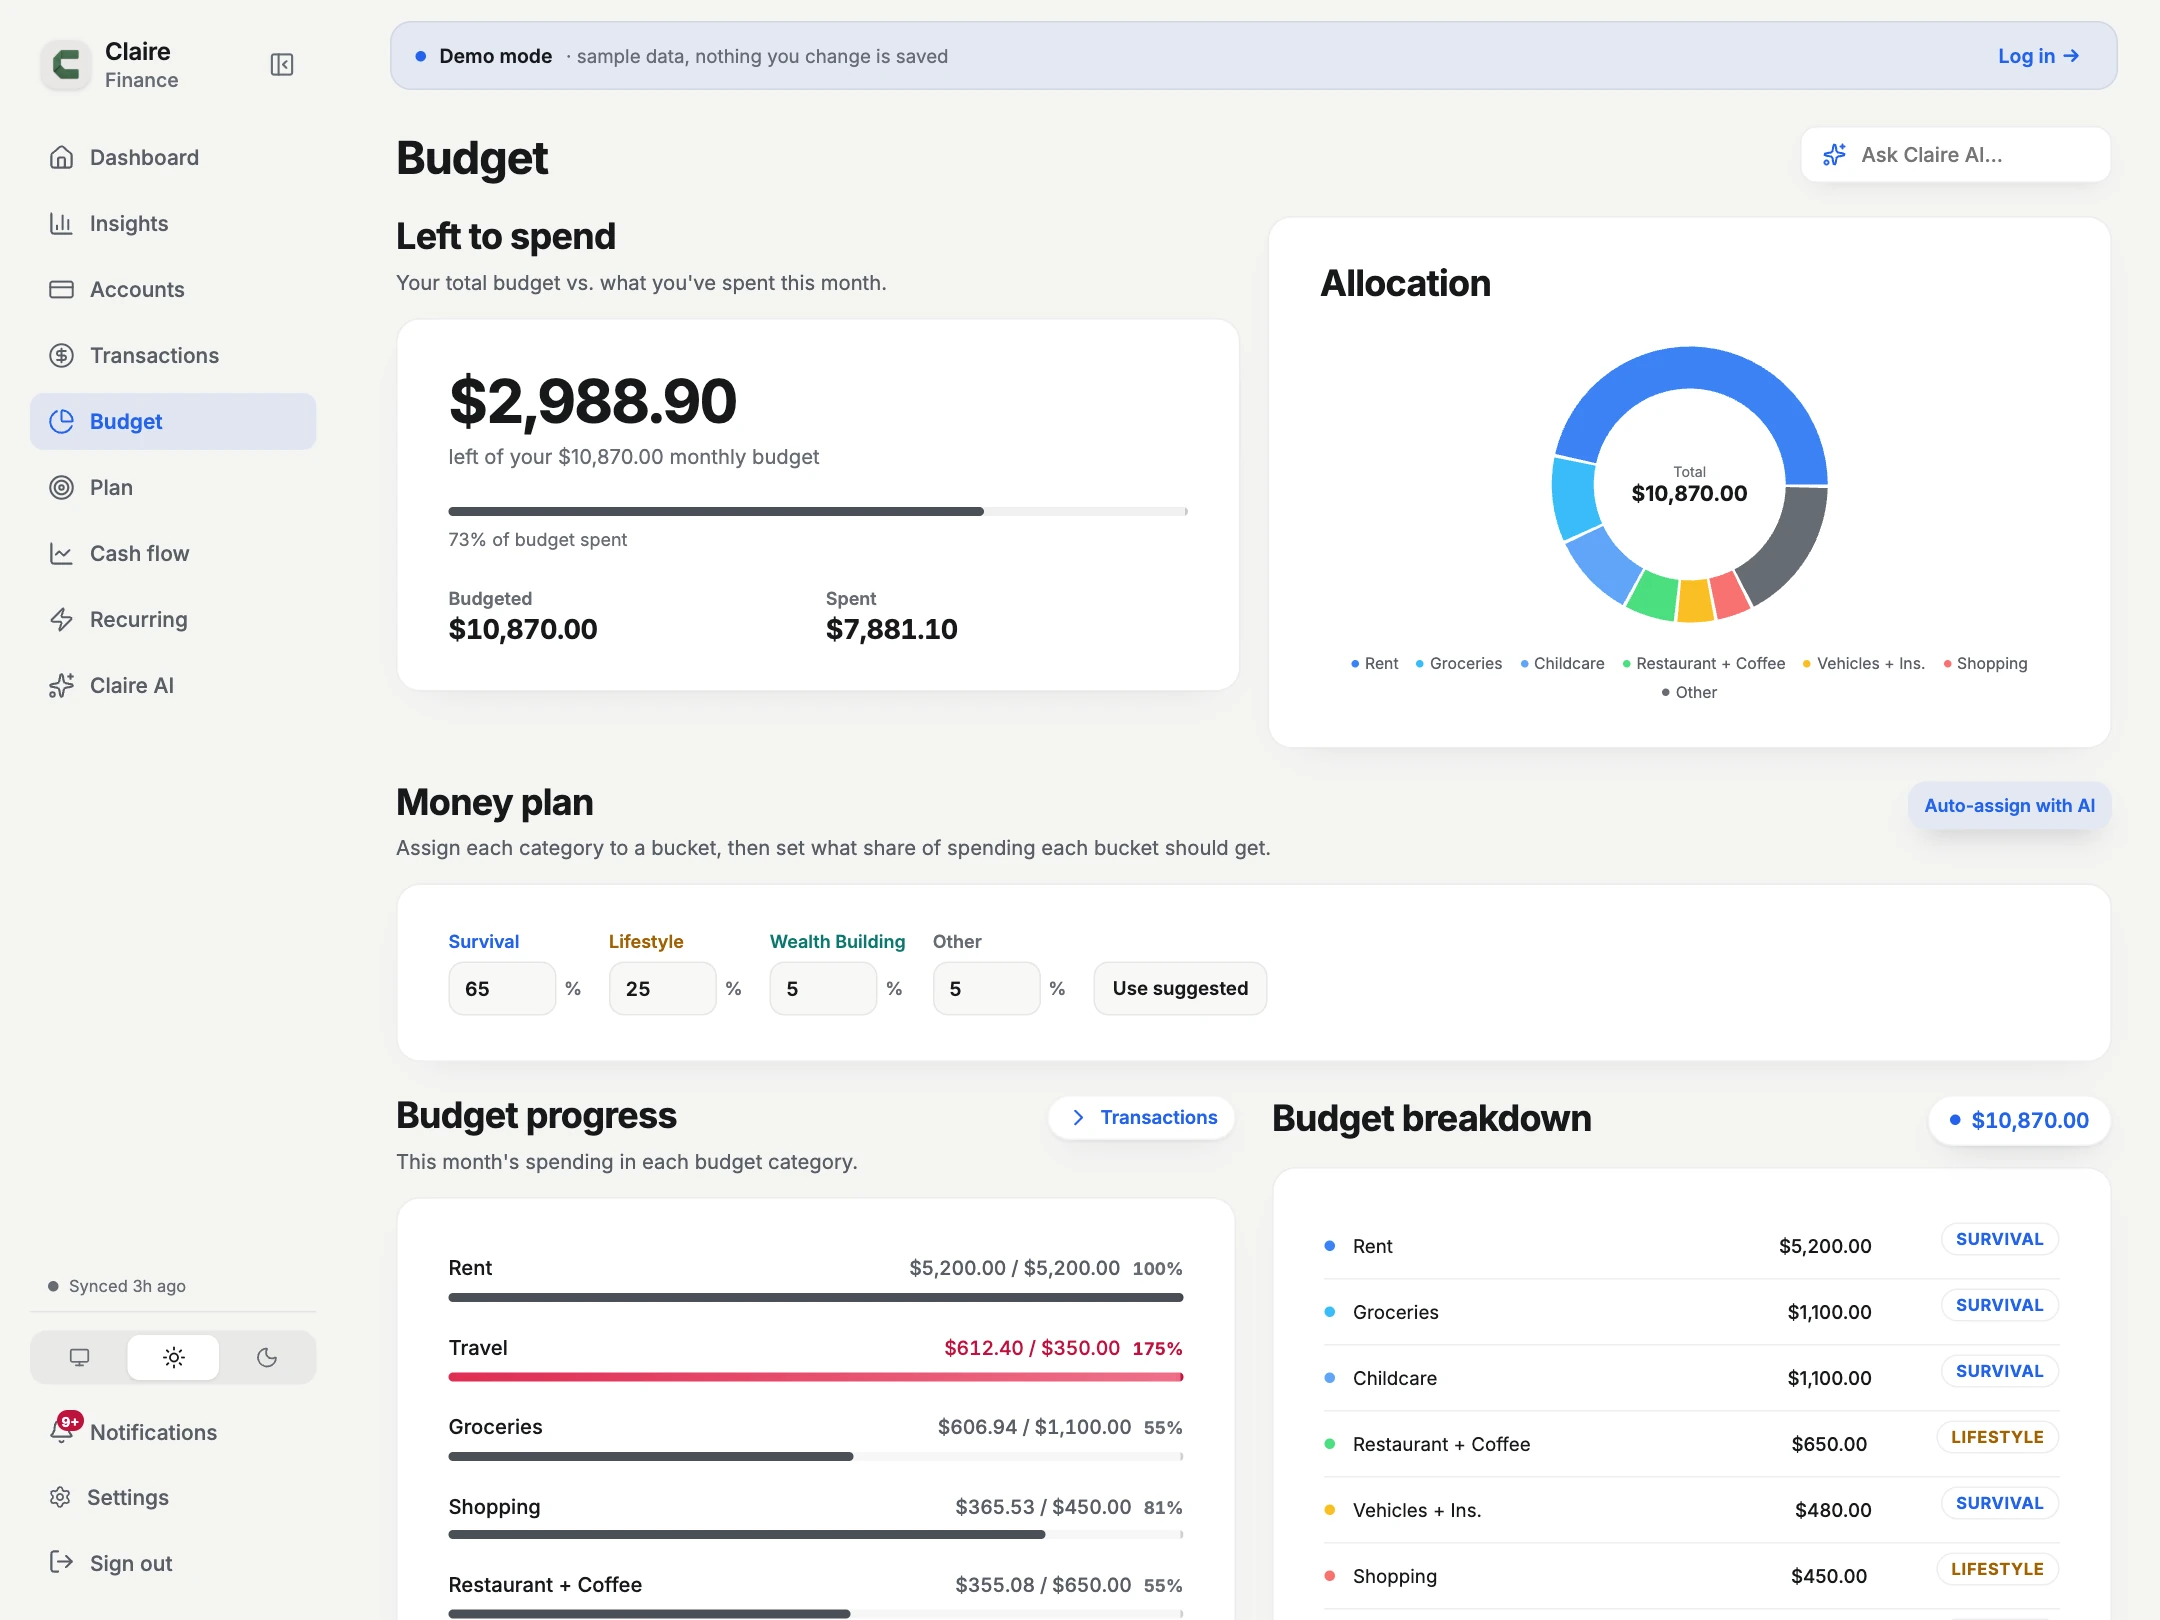Image resolution: width=2160 pixels, height=1620 pixels.
Task: Change SURVIVAL tag on Vehicles + Ins.
Action: click(1999, 1503)
